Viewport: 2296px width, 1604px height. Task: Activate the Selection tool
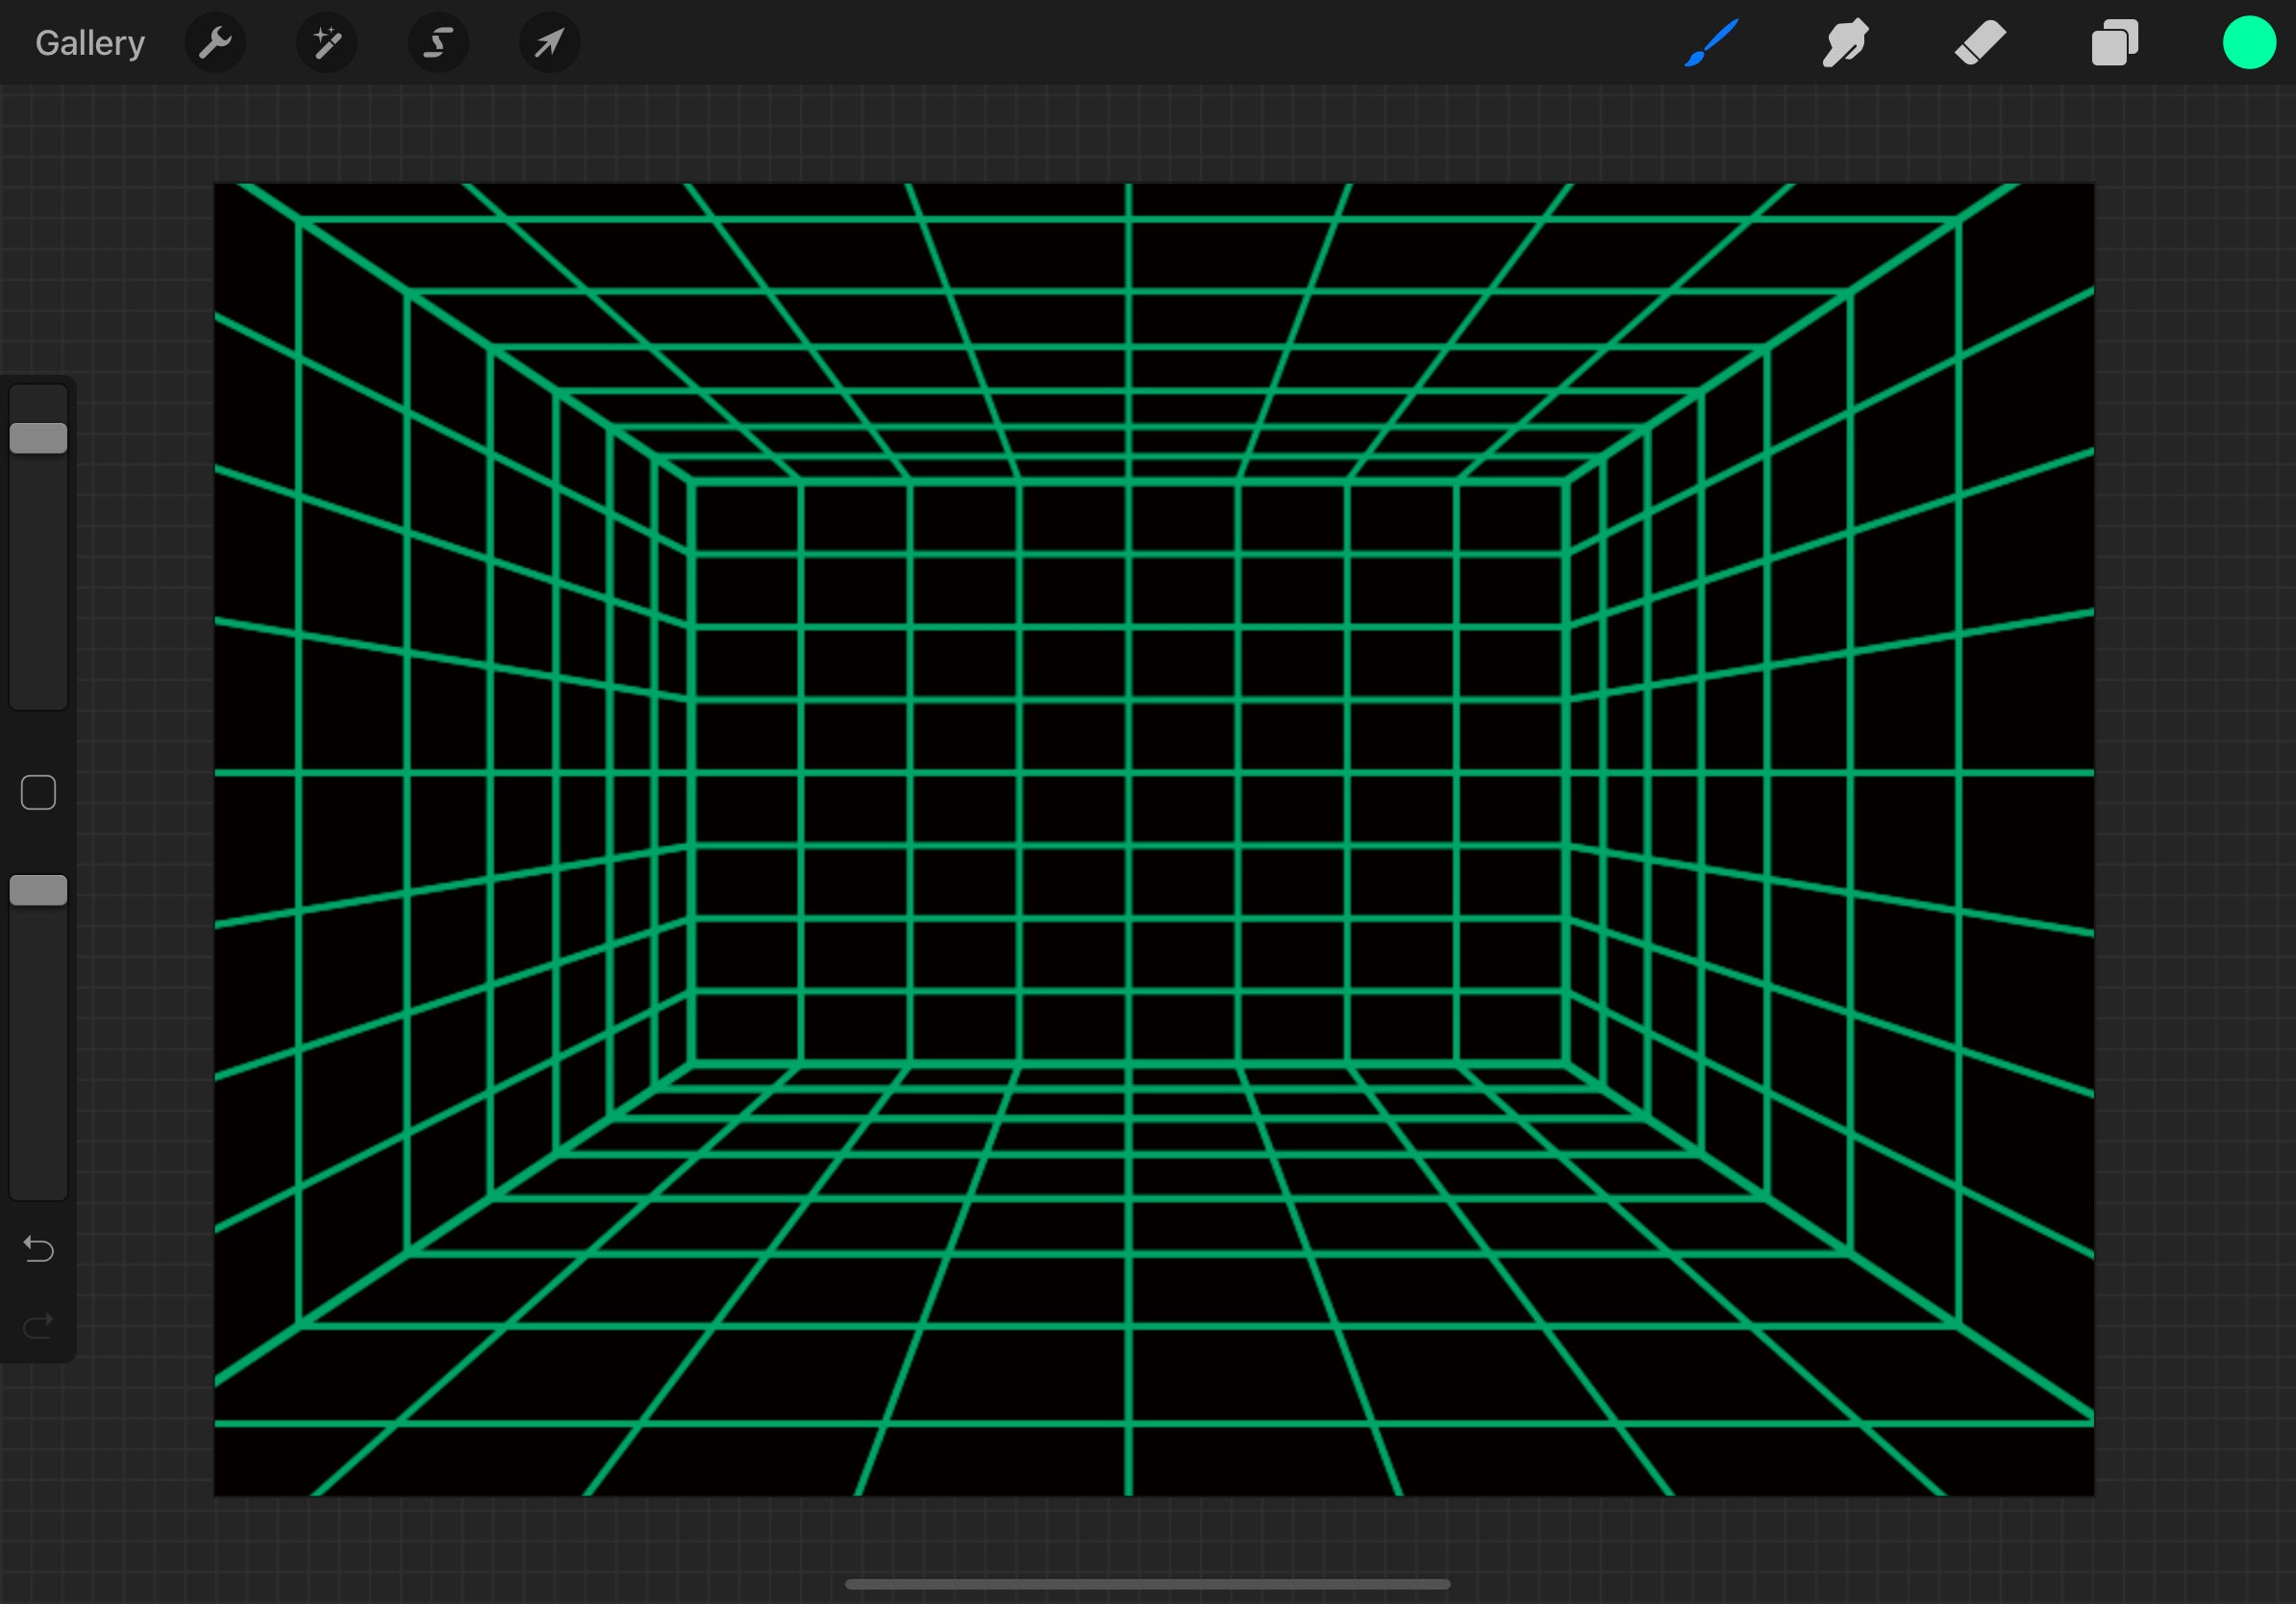click(x=438, y=43)
